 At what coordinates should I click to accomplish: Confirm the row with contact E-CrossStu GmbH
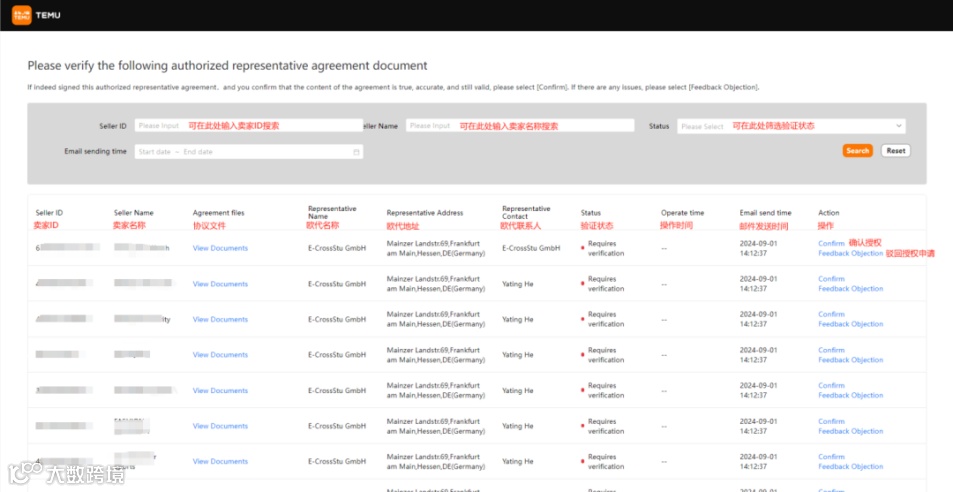pyautogui.click(x=831, y=244)
